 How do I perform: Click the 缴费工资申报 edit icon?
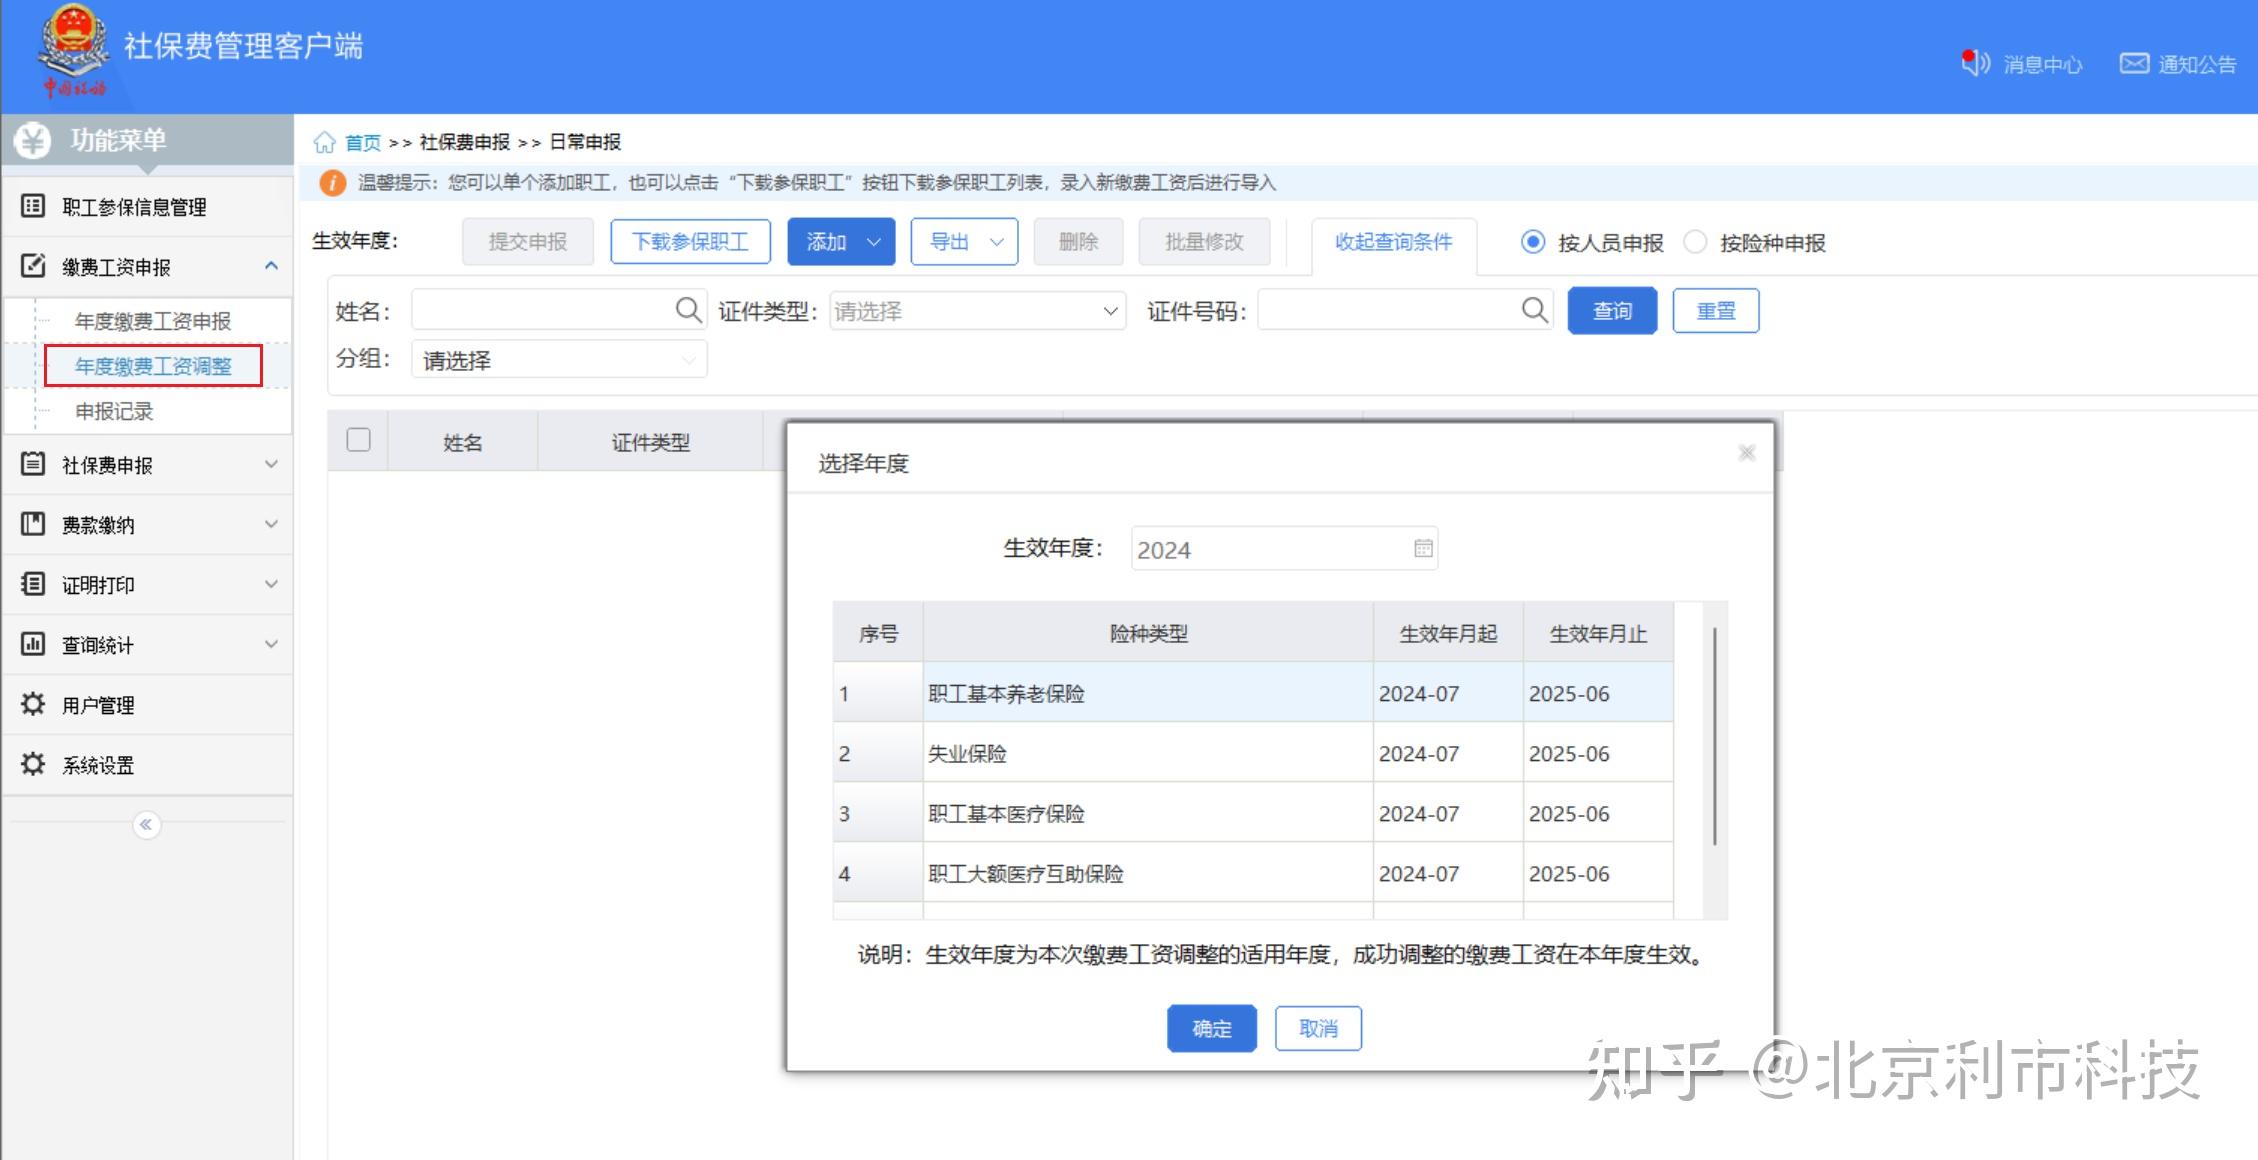click(33, 266)
